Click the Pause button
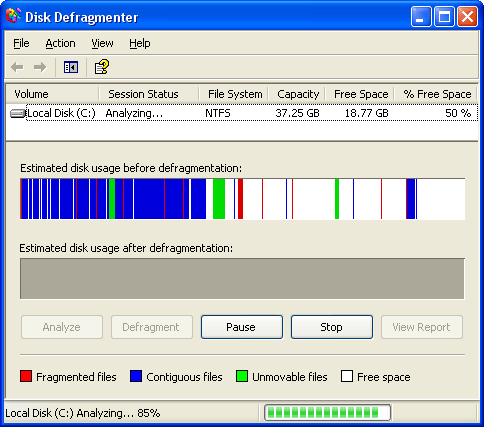 tap(242, 327)
